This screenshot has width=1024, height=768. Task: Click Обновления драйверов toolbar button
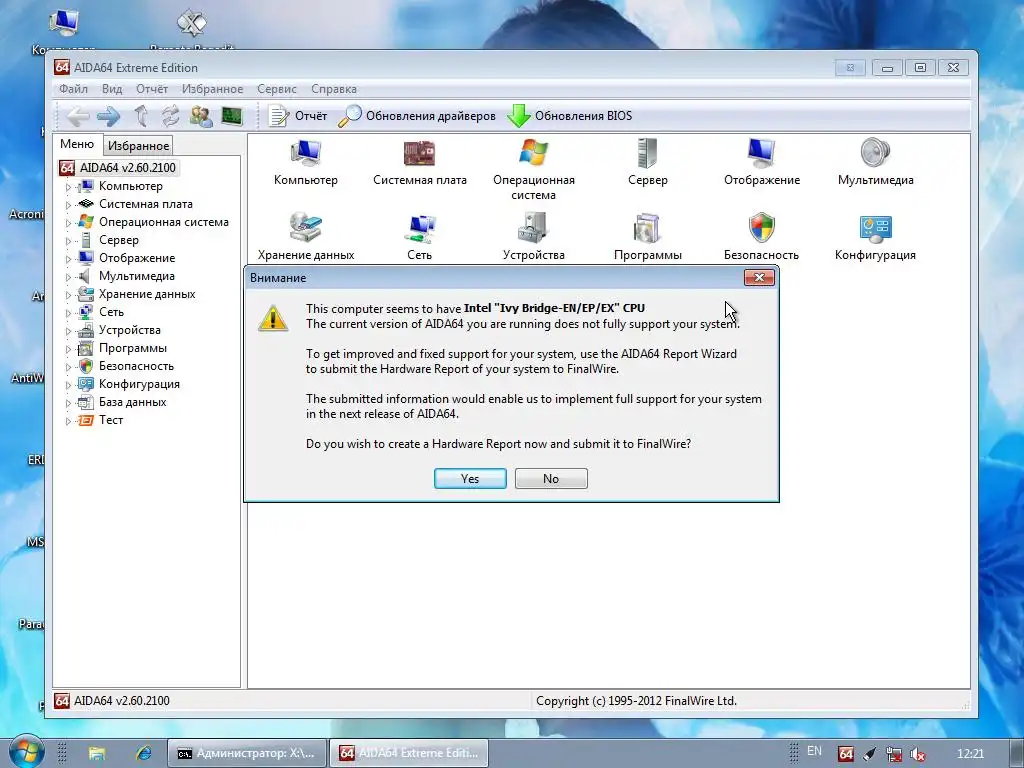click(x=417, y=116)
